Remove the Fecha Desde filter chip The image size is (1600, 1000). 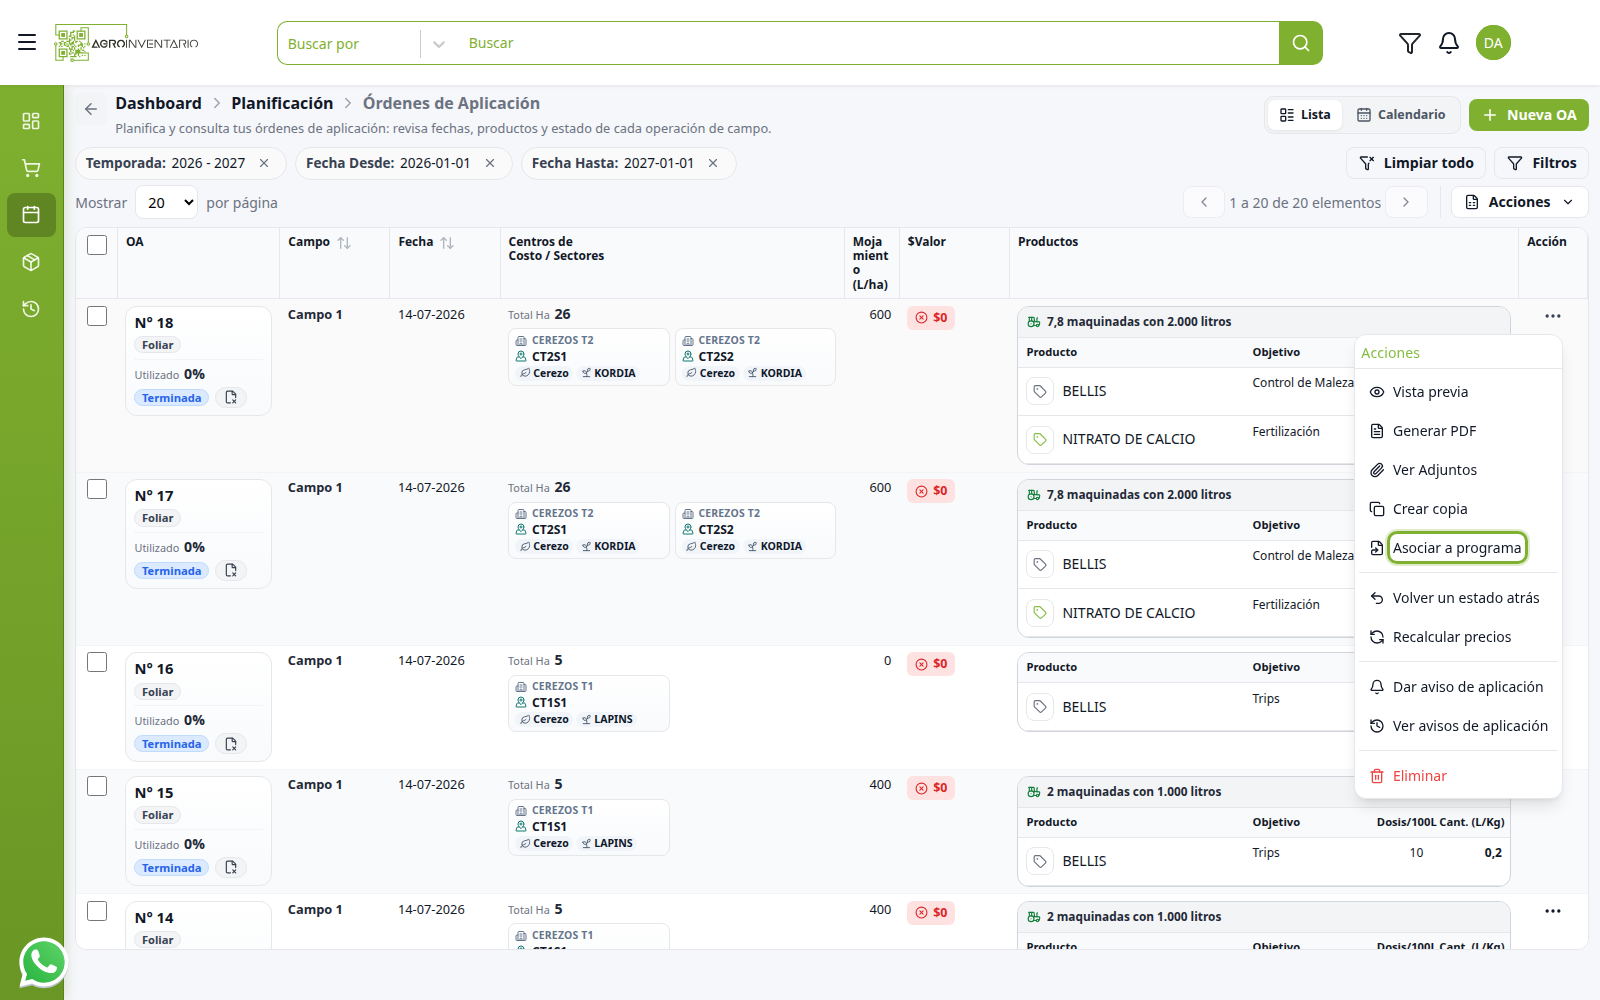pyautogui.click(x=490, y=163)
